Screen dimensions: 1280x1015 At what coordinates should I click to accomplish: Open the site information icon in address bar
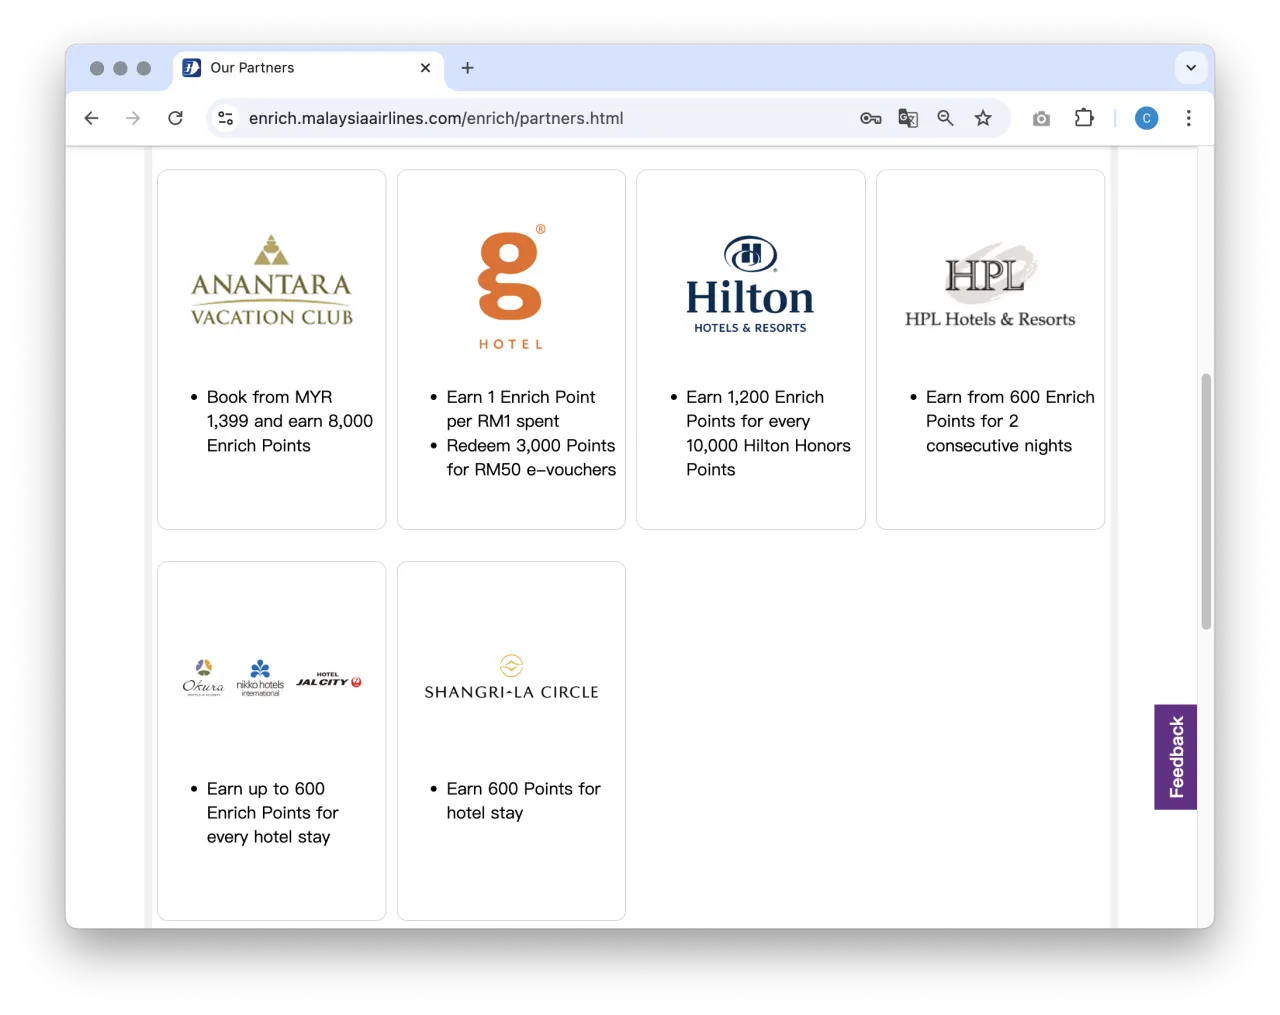(226, 118)
